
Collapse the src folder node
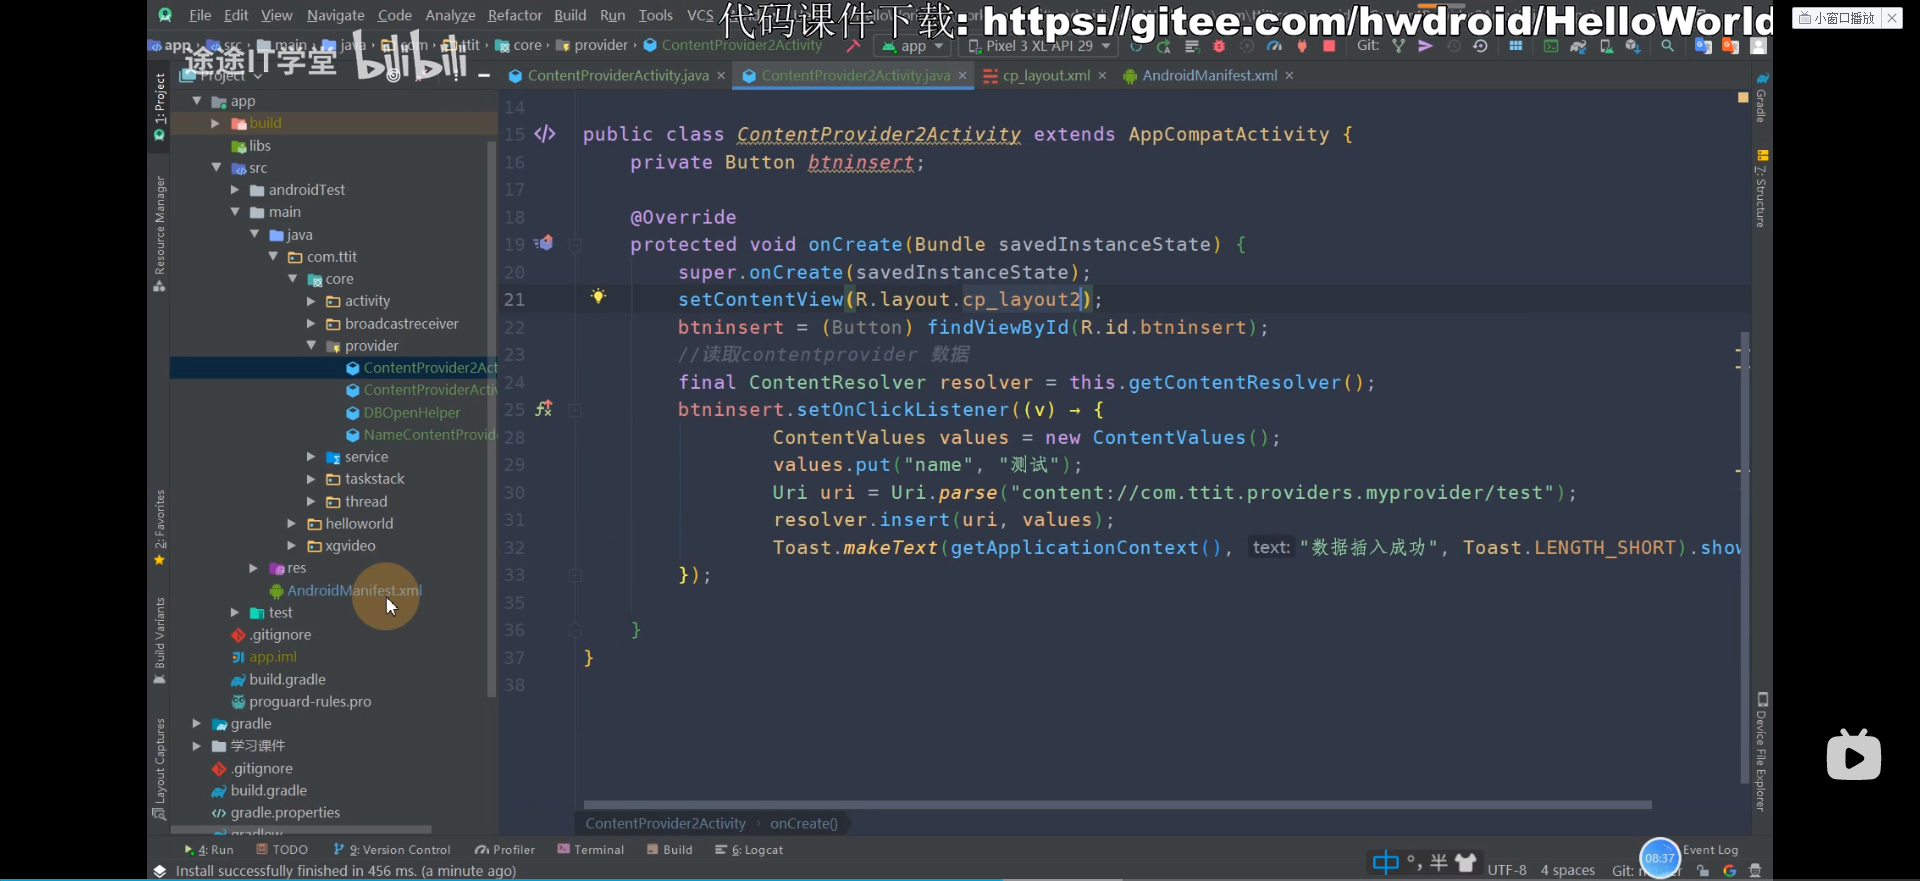pos(216,168)
